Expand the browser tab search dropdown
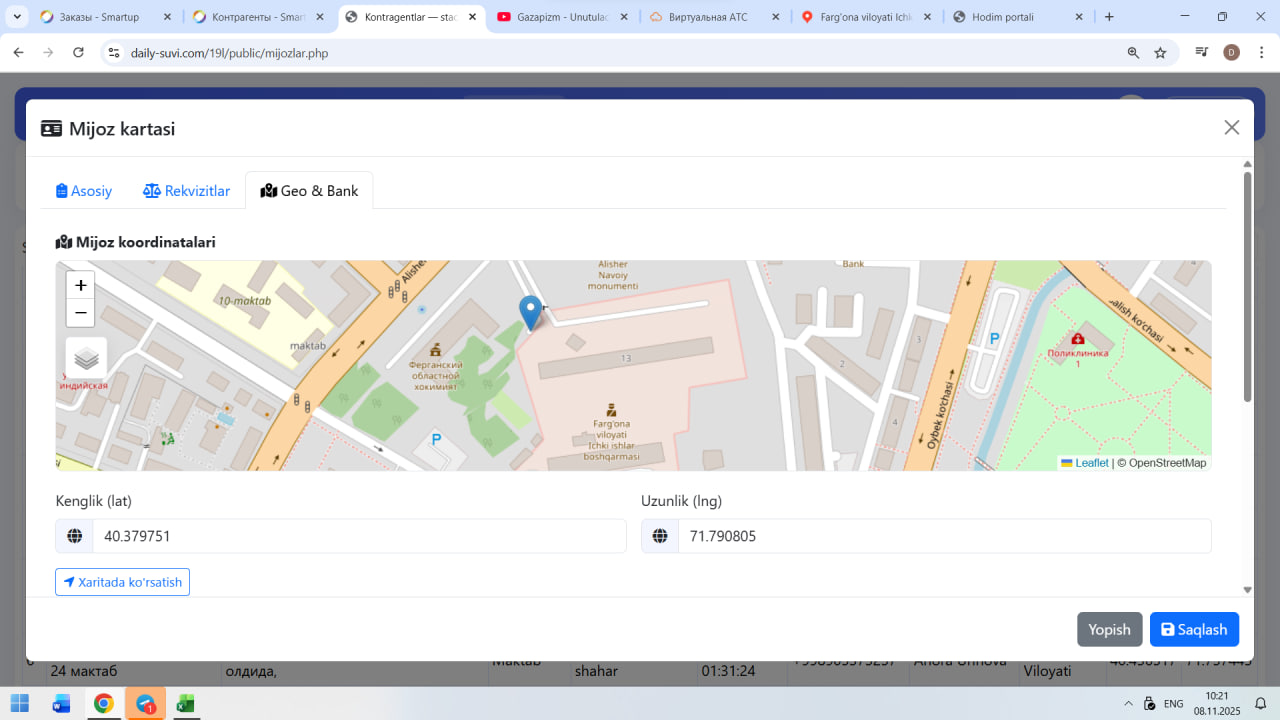 (x=17, y=17)
